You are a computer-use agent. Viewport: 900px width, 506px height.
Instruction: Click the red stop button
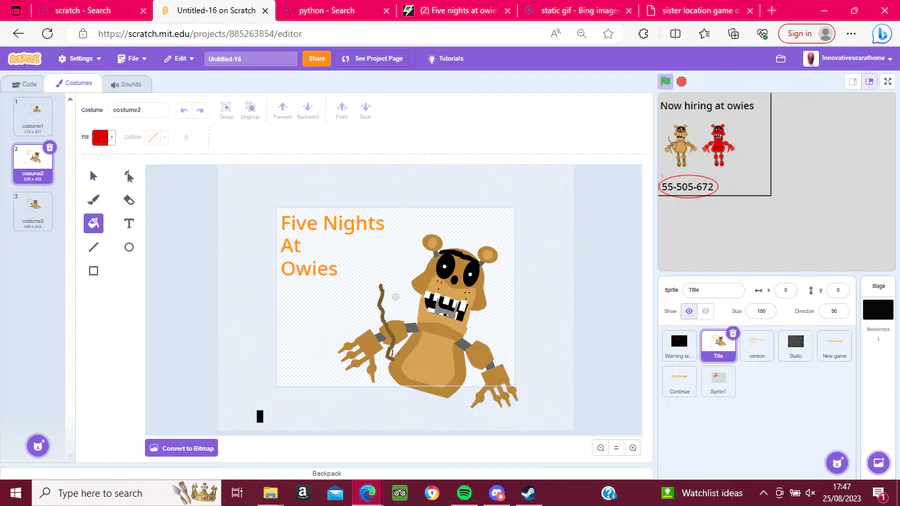(x=682, y=81)
